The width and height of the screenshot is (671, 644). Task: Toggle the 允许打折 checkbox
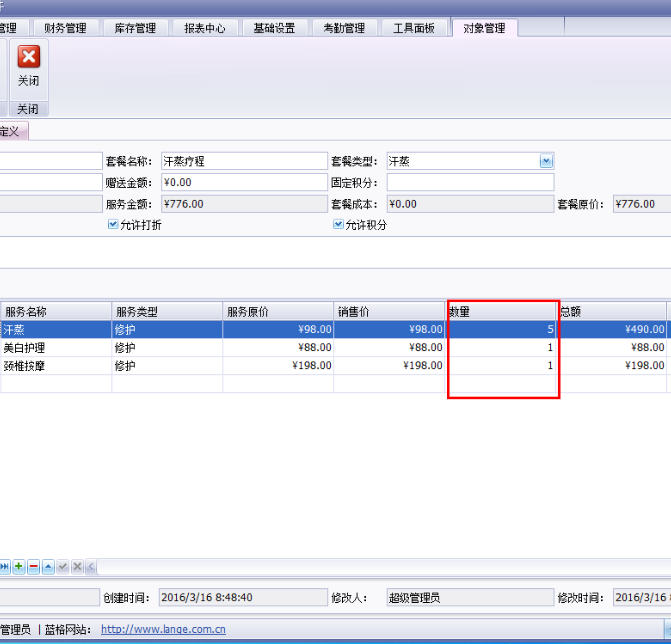[x=113, y=224]
